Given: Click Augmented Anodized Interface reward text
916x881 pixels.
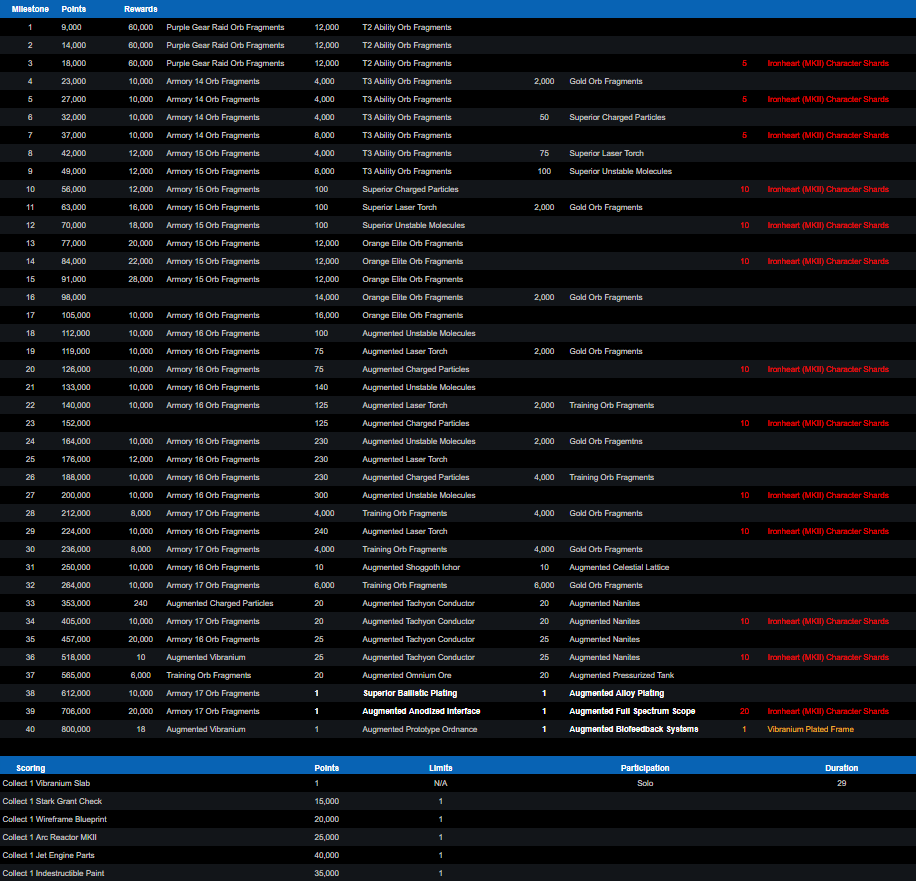Looking at the screenshot, I should pyautogui.click(x=421, y=712).
